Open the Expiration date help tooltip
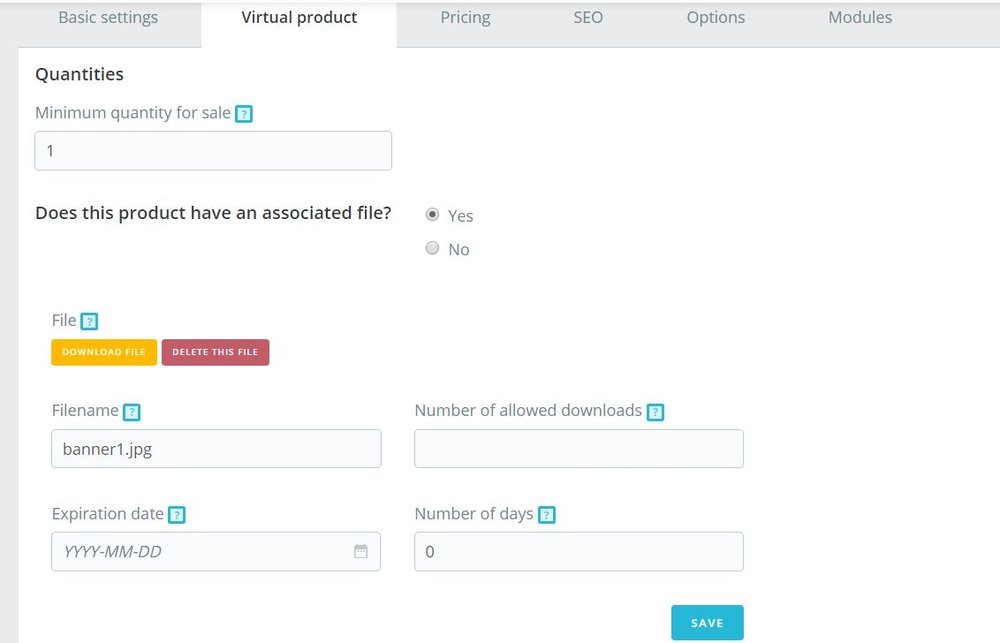This screenshot has height=643, width=1000. click(177, 514)
